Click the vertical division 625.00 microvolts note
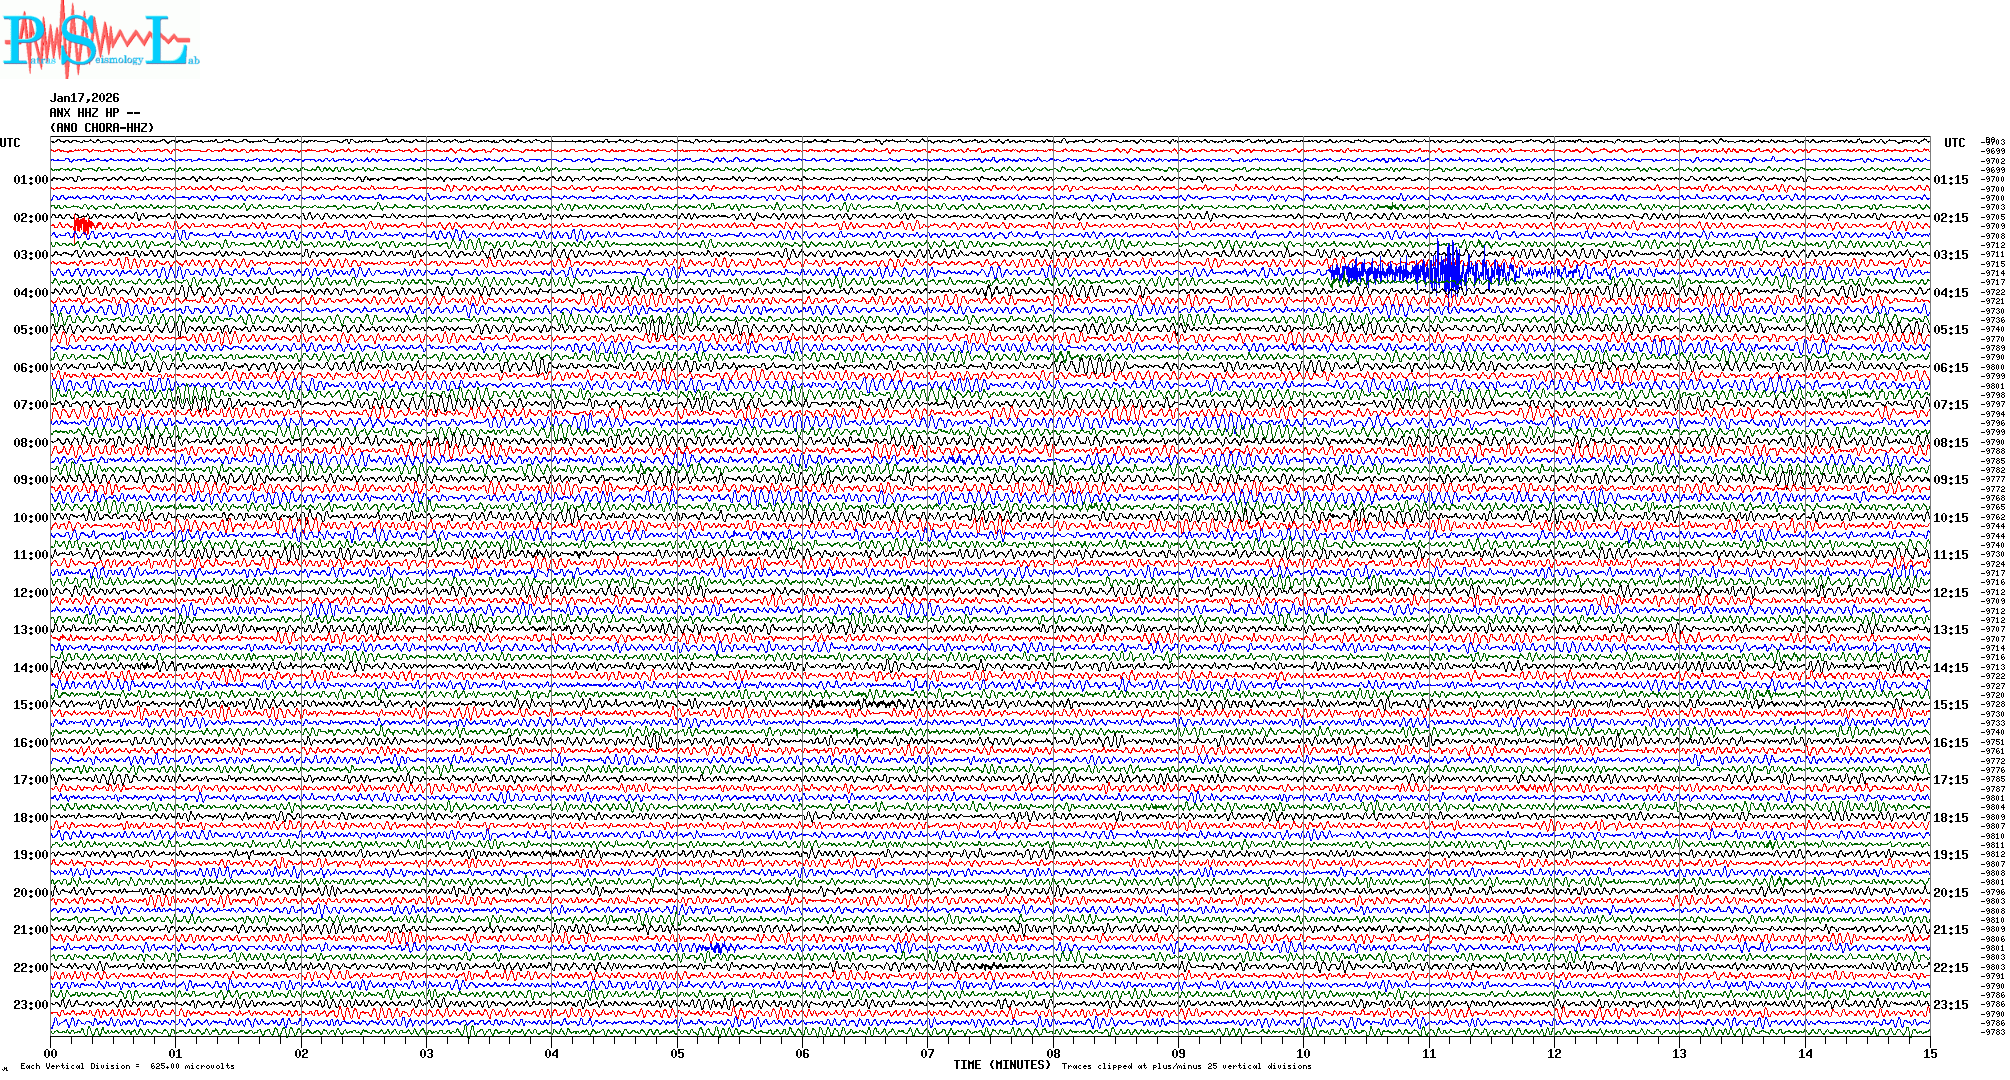The height and width of the screenshot is (1080, 2010). (127, 1066)
